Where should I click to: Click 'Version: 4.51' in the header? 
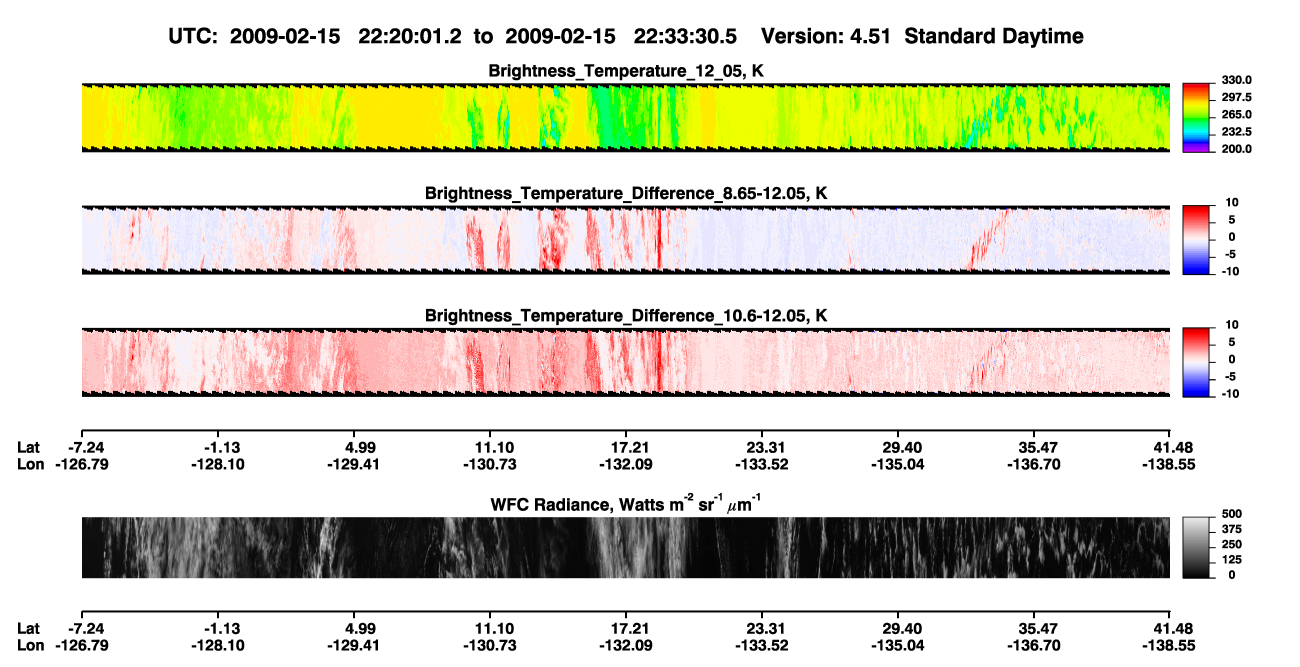pyautogui.click(x=828, y=36)
